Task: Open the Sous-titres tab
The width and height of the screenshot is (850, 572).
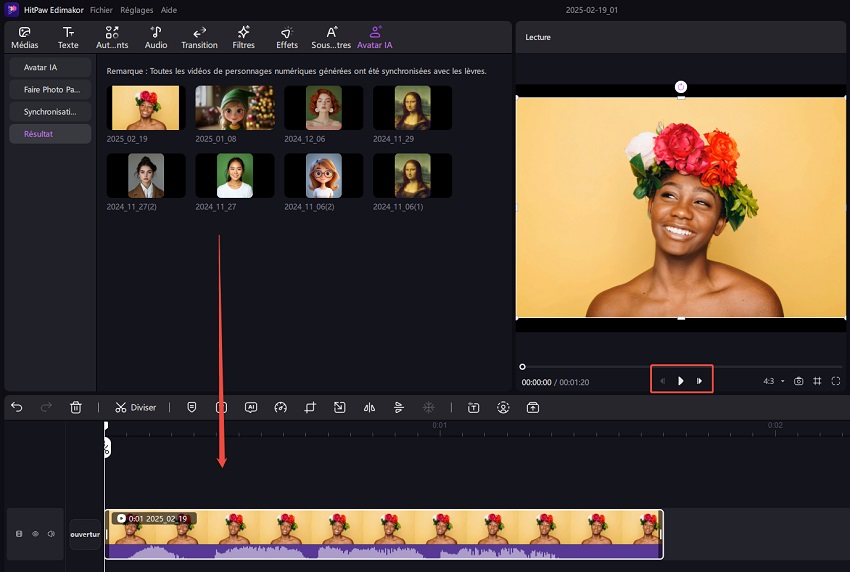Action: click(x=331, y=37)
